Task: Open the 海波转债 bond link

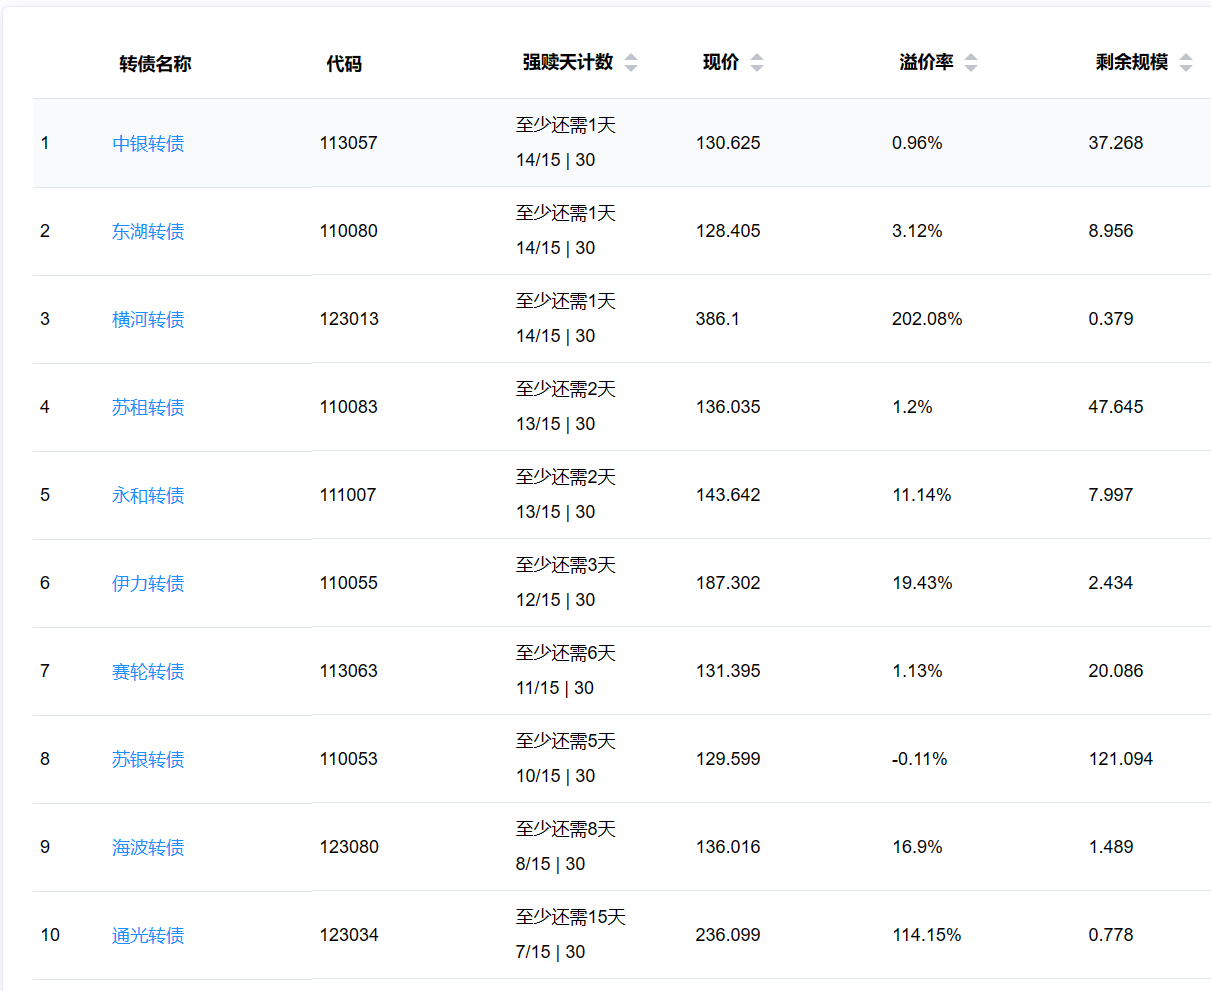Action: pos(148,847)
